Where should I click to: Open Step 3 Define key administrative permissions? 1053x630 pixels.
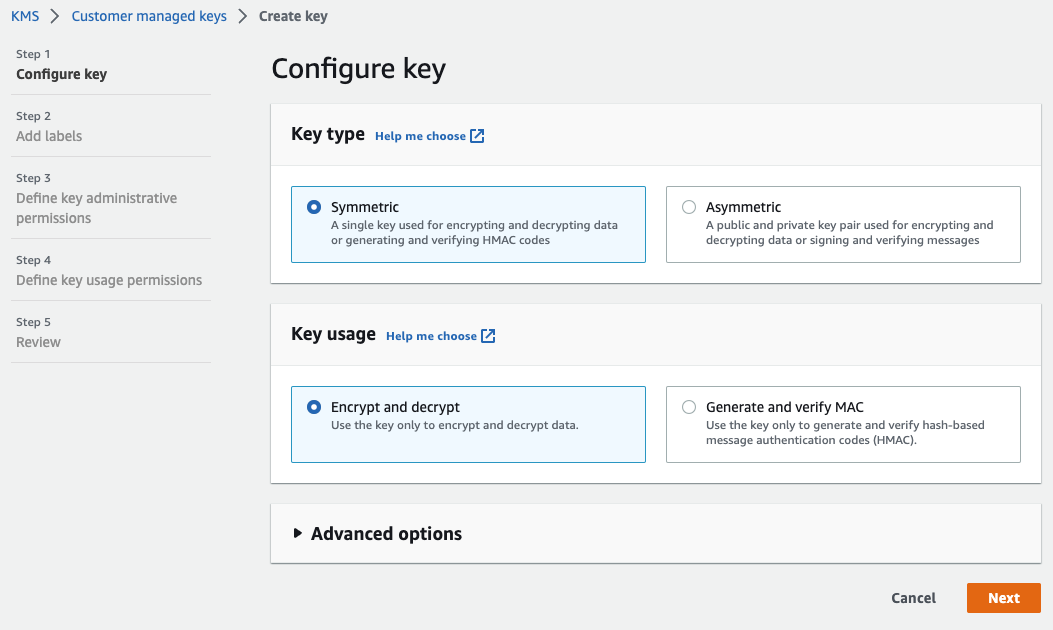[96, 208]
